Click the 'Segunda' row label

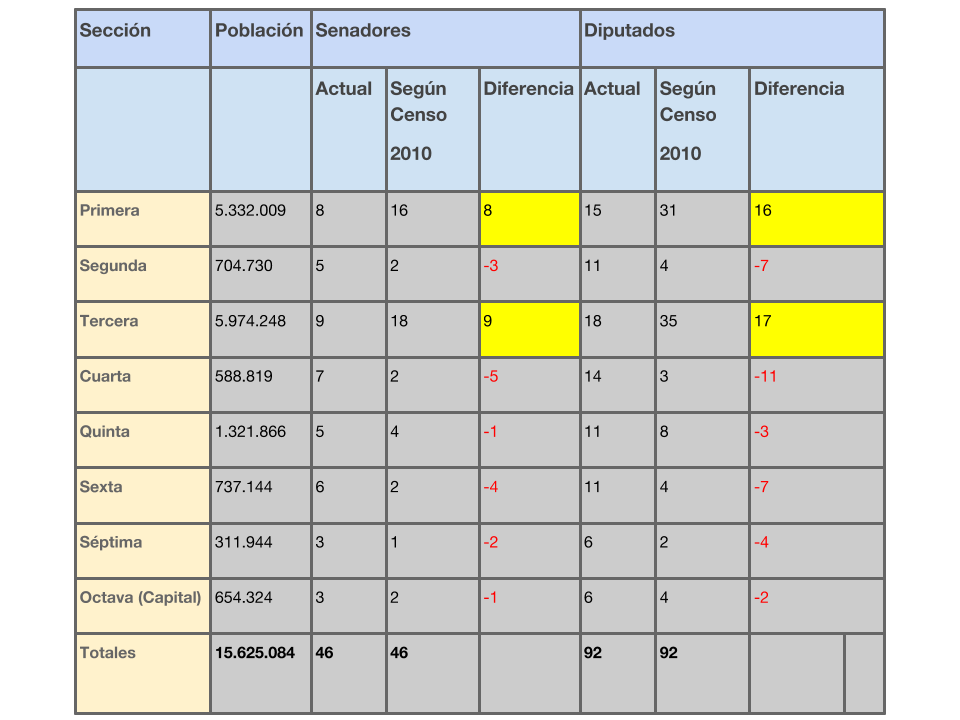[113, 266]
